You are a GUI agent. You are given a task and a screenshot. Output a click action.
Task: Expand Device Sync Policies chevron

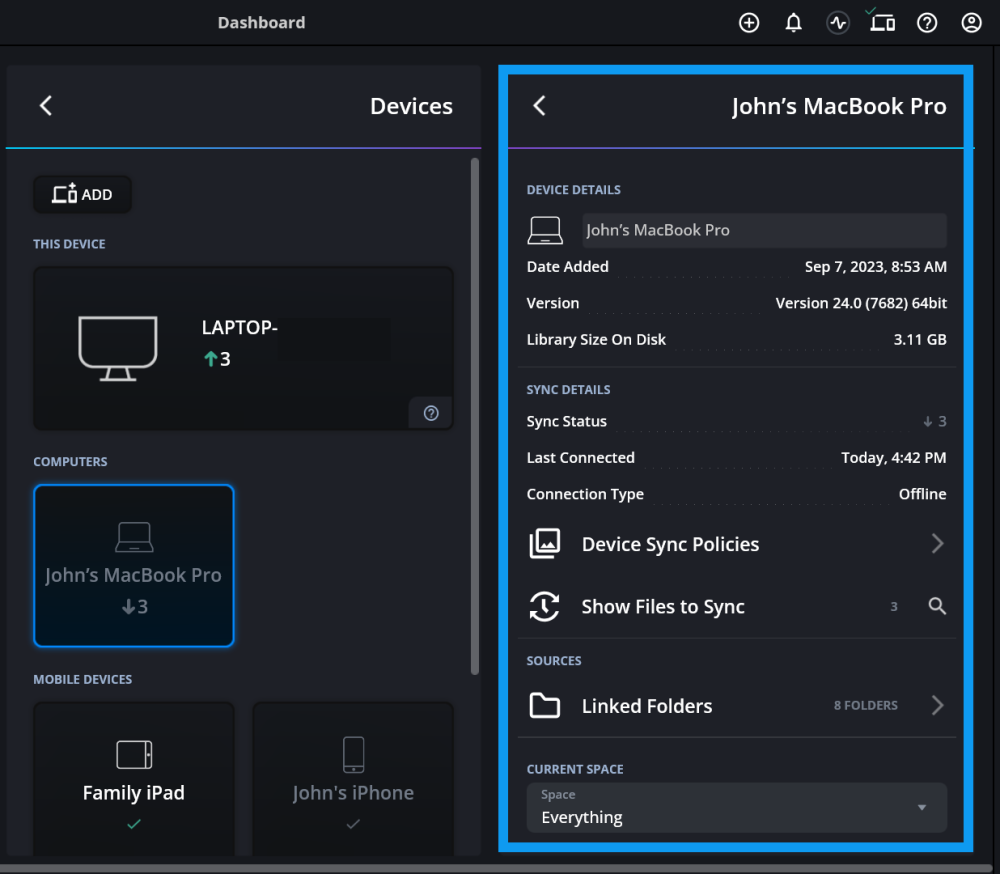click(937, 544)
